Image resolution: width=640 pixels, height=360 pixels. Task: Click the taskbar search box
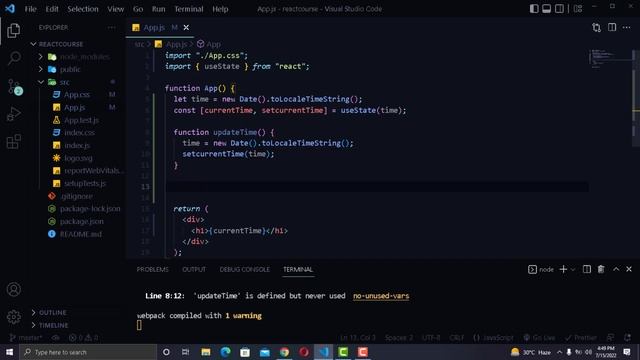point(88,352)
